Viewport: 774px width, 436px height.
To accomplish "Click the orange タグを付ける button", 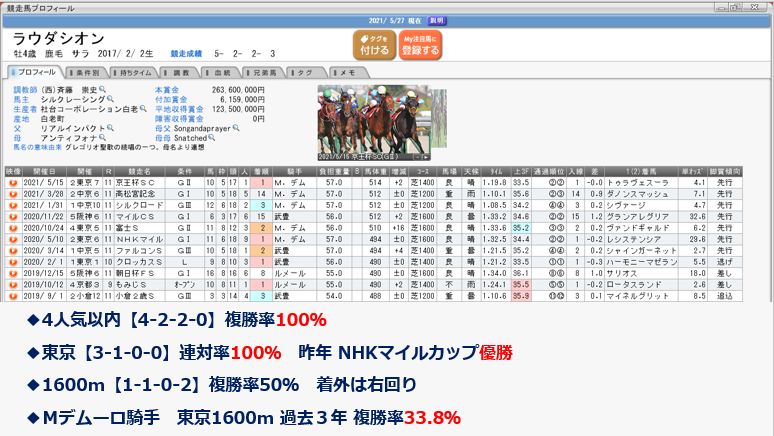I will point(373,44).
